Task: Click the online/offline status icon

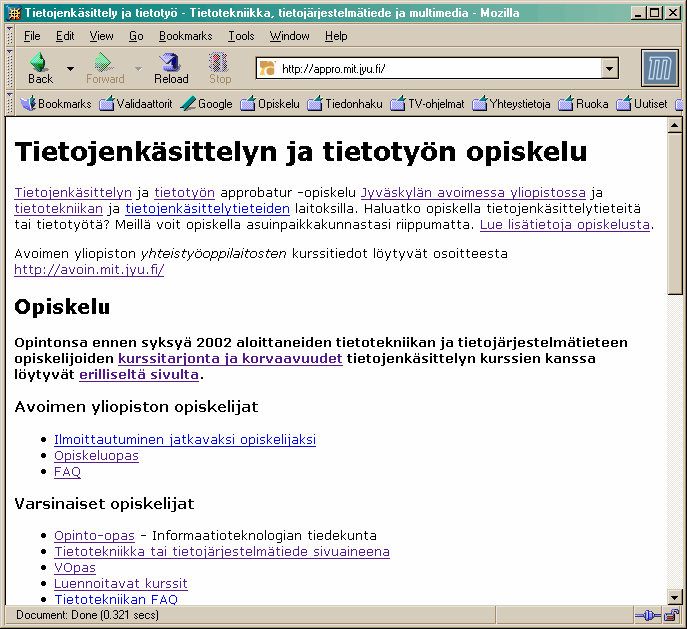Action: click(x=648, y=615)
